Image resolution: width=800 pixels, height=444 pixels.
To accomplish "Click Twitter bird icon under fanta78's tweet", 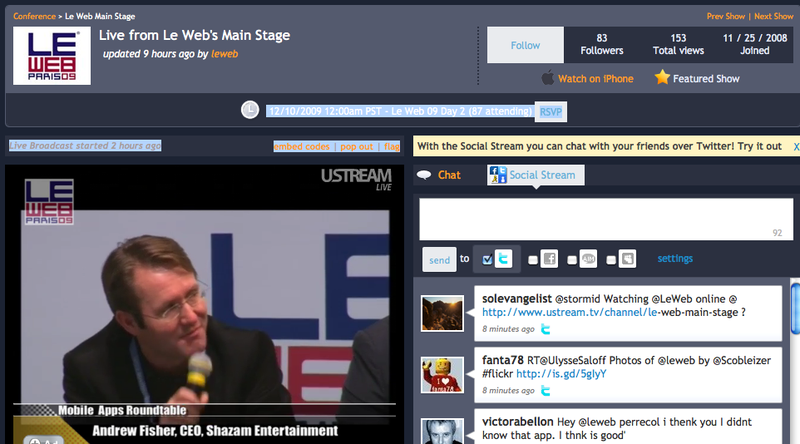I will tap(547, 391).
